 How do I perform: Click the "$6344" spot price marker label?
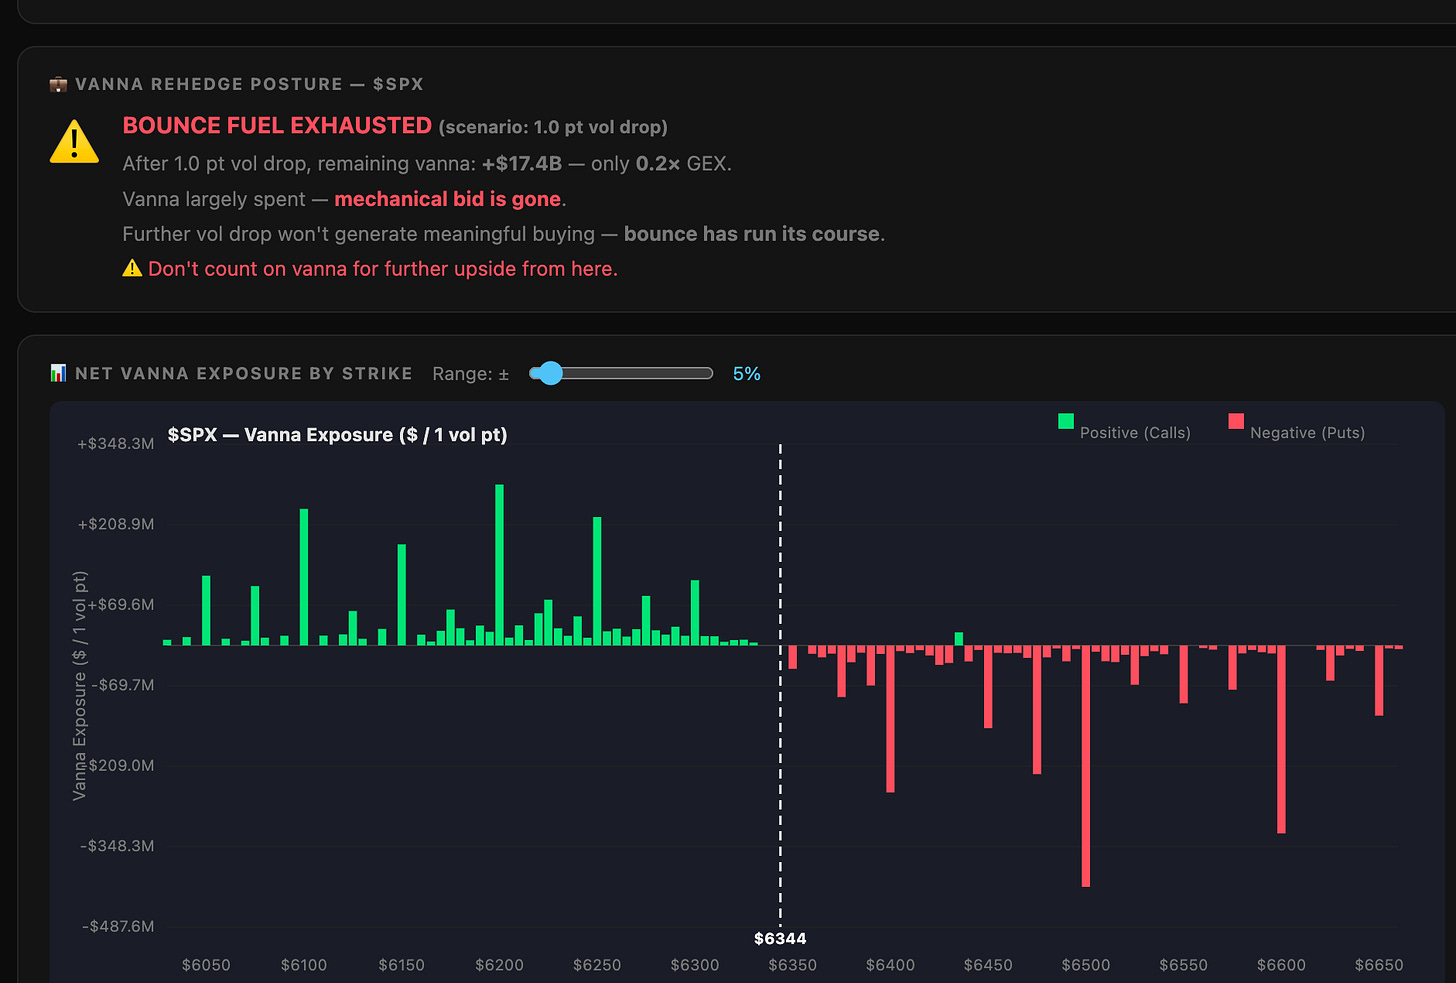[x=780, y=938]
